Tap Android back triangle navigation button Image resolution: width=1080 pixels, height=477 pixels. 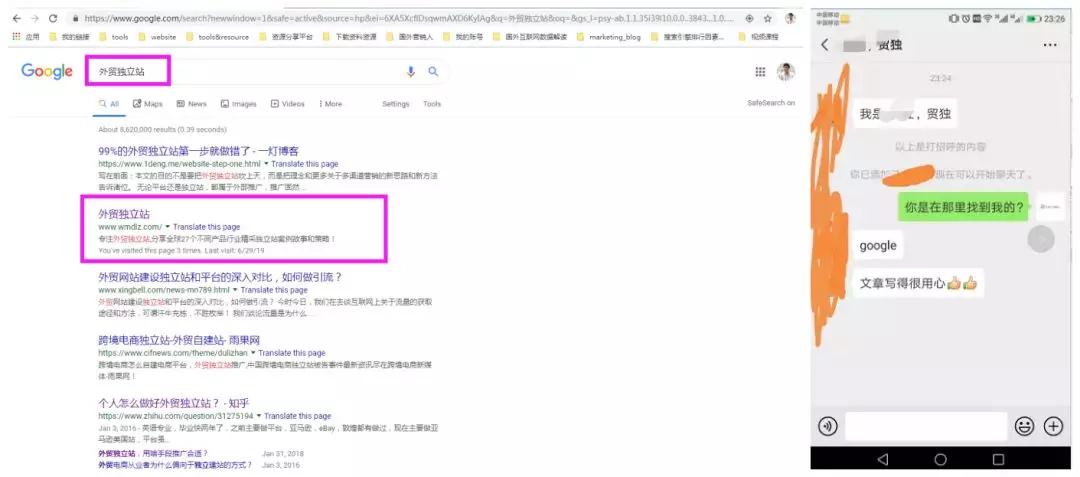tap(882, 459)
